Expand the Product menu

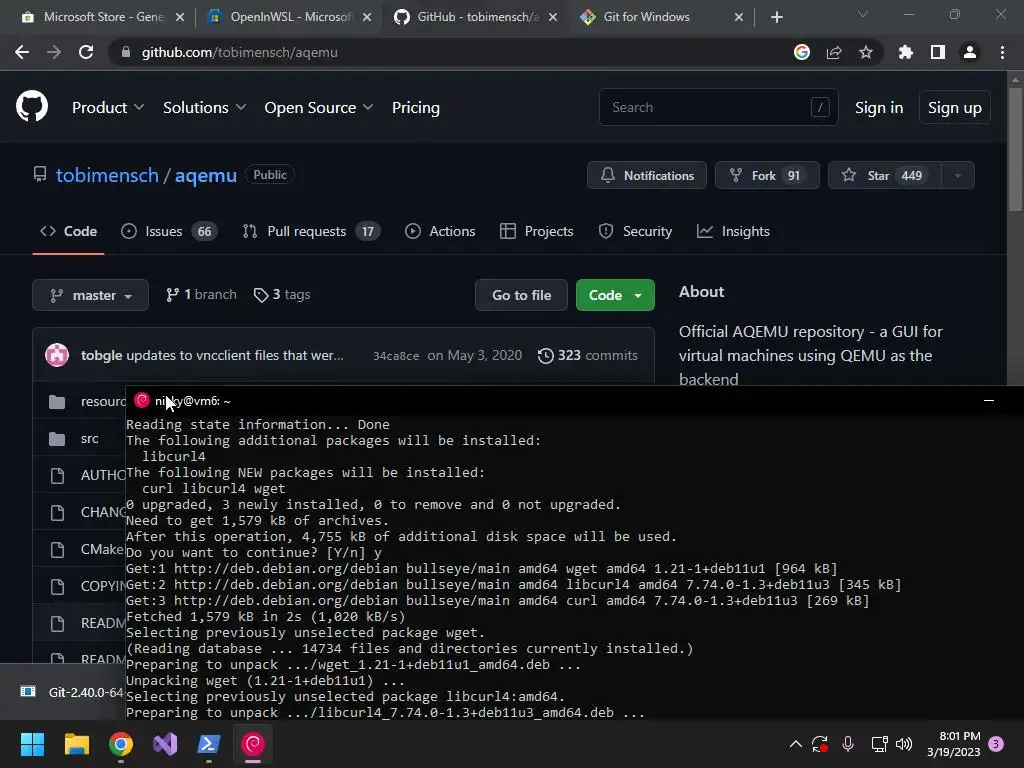coord(108,108)
